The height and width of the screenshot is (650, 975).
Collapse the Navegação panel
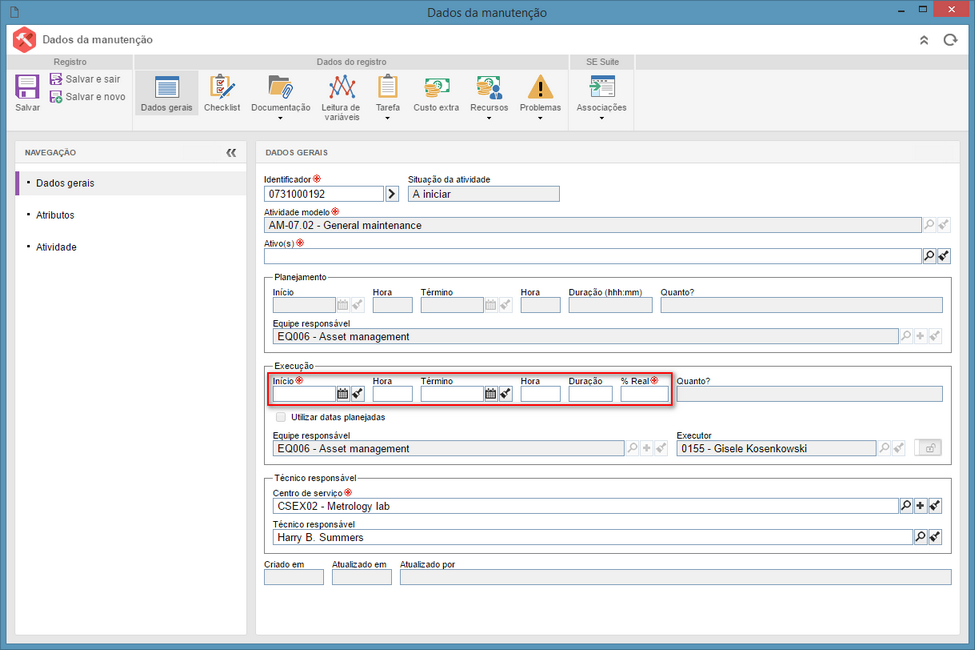click(x=231, y=152)
